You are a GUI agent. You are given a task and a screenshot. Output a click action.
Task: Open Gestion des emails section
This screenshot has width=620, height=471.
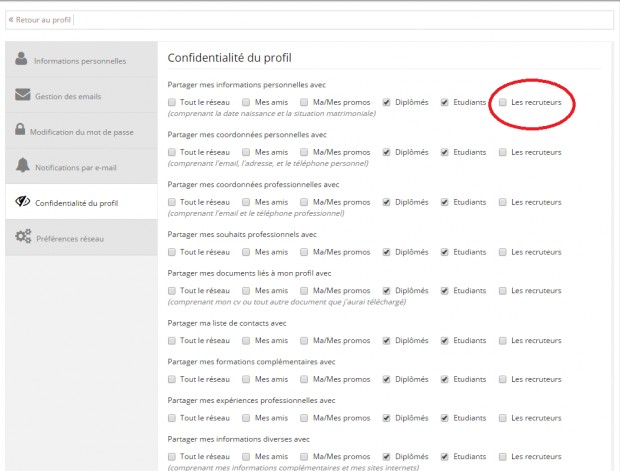point(81,95)
